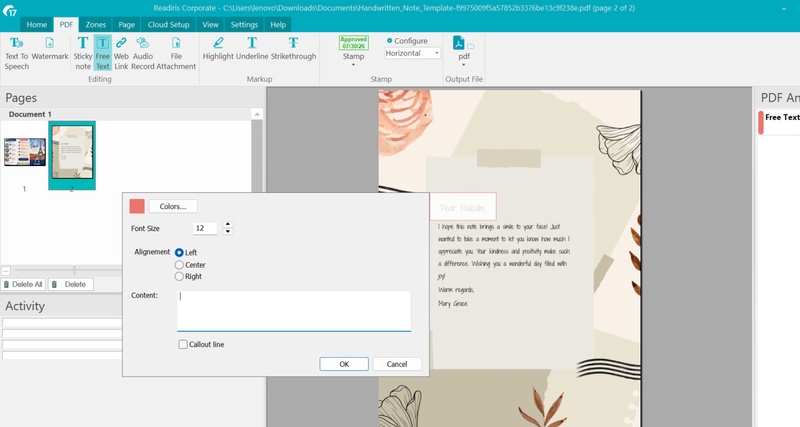
Task: Cancel the free text dialog
Action: pyautogui.click(x=397, y=364)
